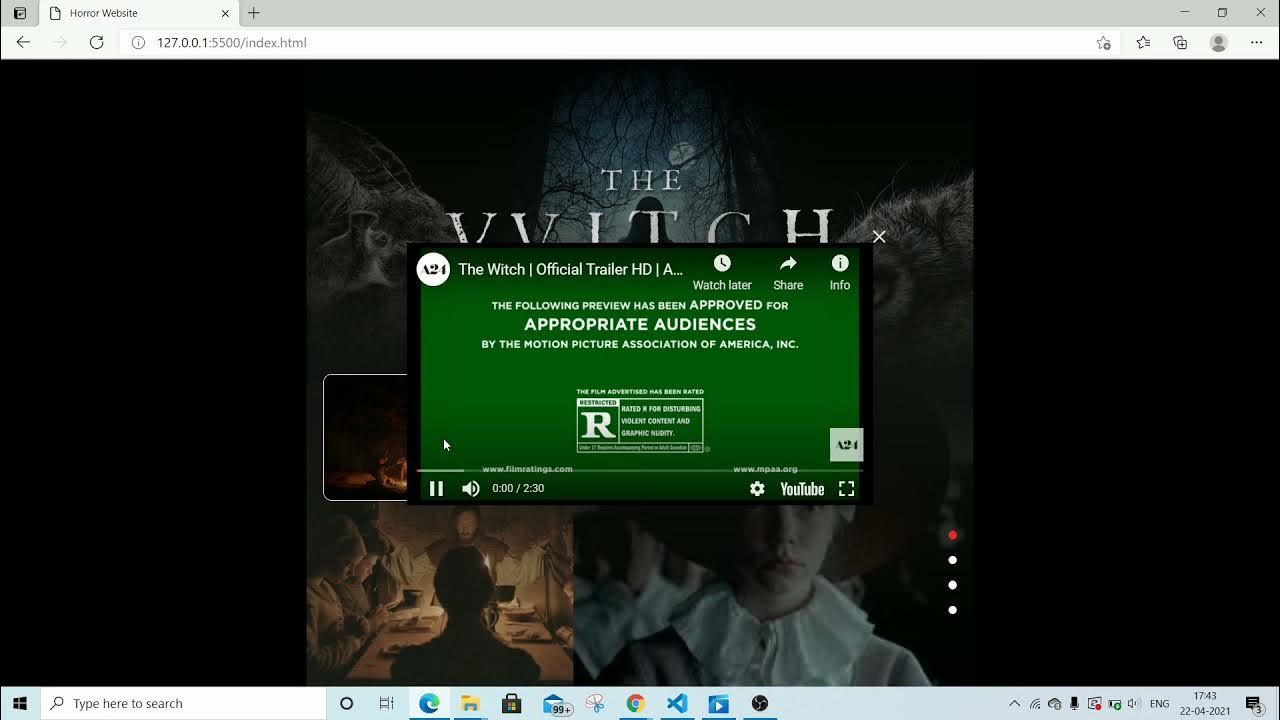Image resolution: width=1280 pixels, height=720 pixels.
Task: Add this page to favorites star
Action: click(1103, 42)
